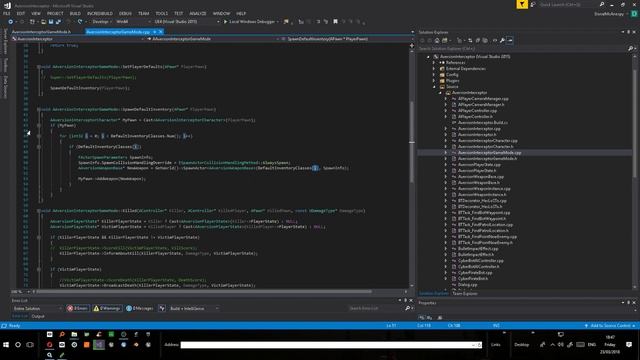The image size is (640, 360).
Task: Toggle the Messages filter in Error List
Action: [x=139, y=308]
